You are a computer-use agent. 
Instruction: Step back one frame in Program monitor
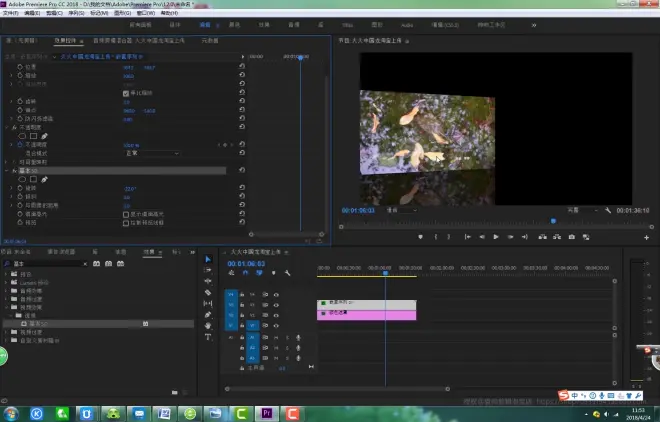pos(482,237)
